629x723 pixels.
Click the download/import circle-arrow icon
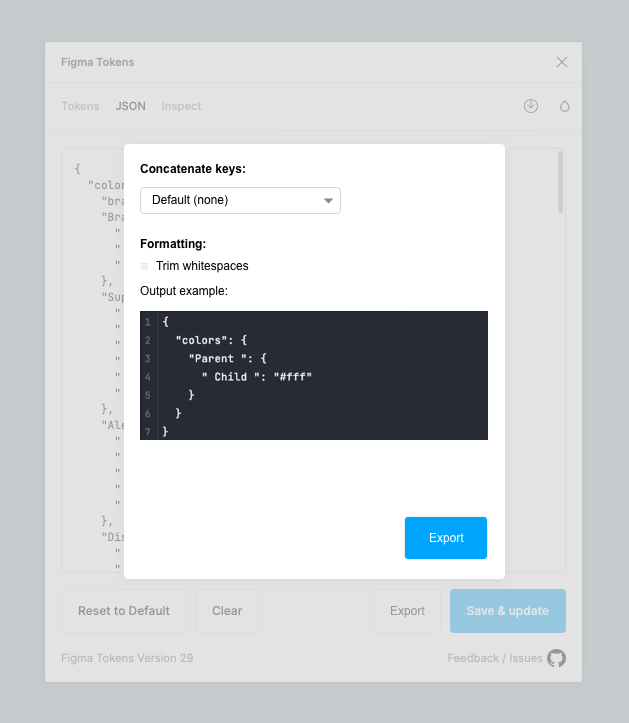pyautogui.click(x=531, y=106)
